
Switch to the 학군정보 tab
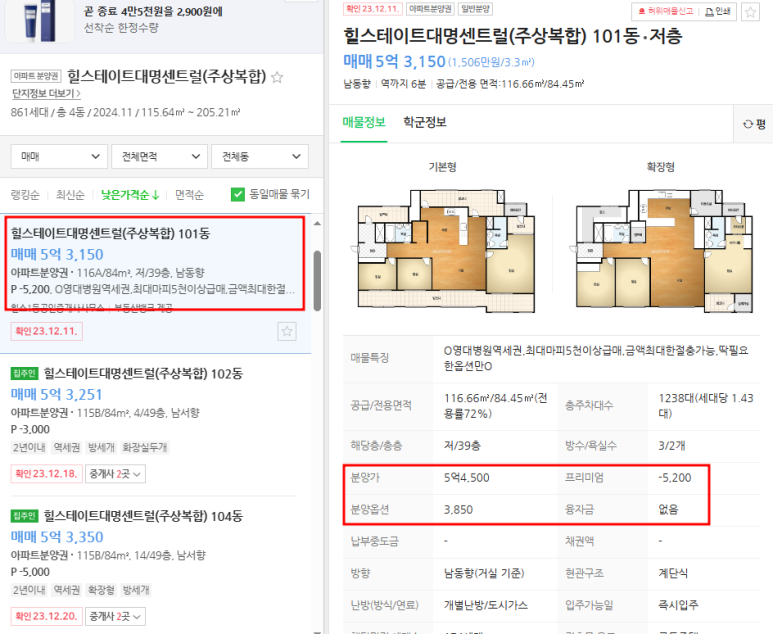(x=425, y=122)
